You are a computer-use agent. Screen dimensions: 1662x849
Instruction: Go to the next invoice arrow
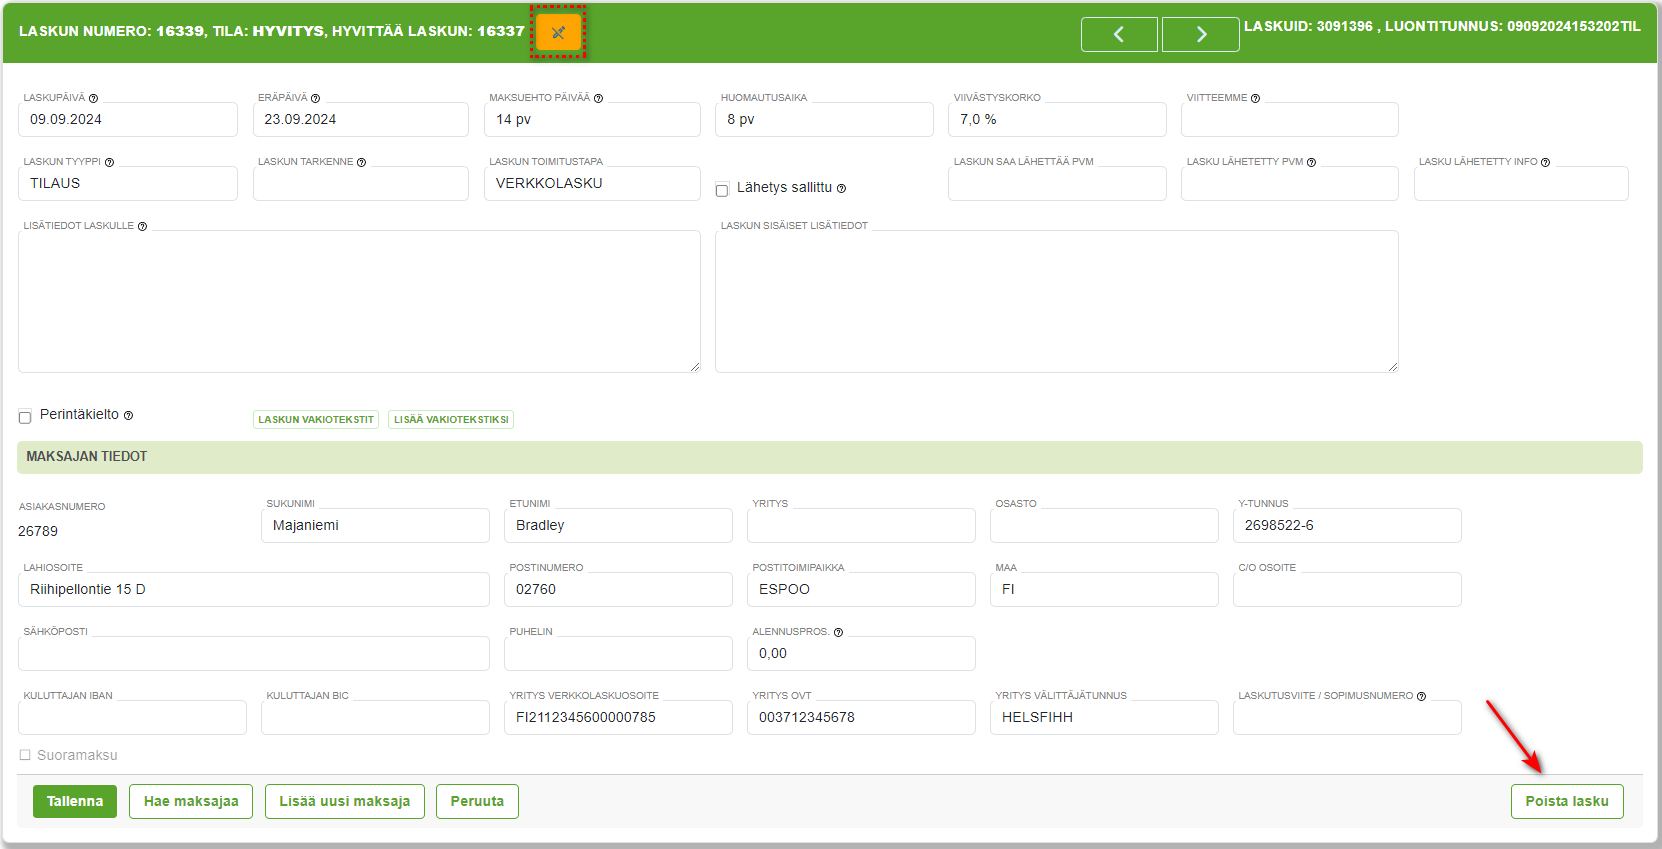click(1201, 34)
